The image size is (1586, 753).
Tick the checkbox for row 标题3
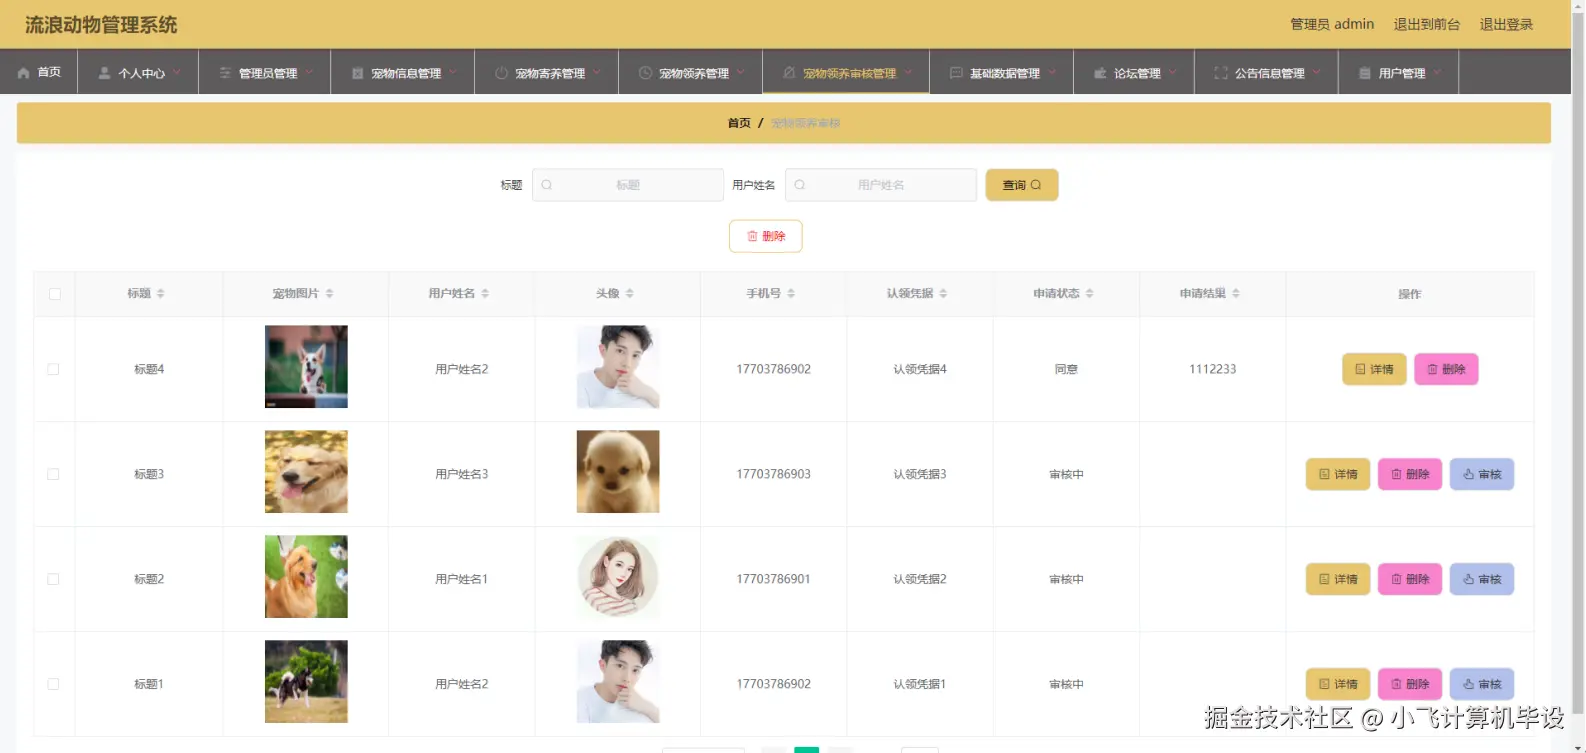coord(54,474)
